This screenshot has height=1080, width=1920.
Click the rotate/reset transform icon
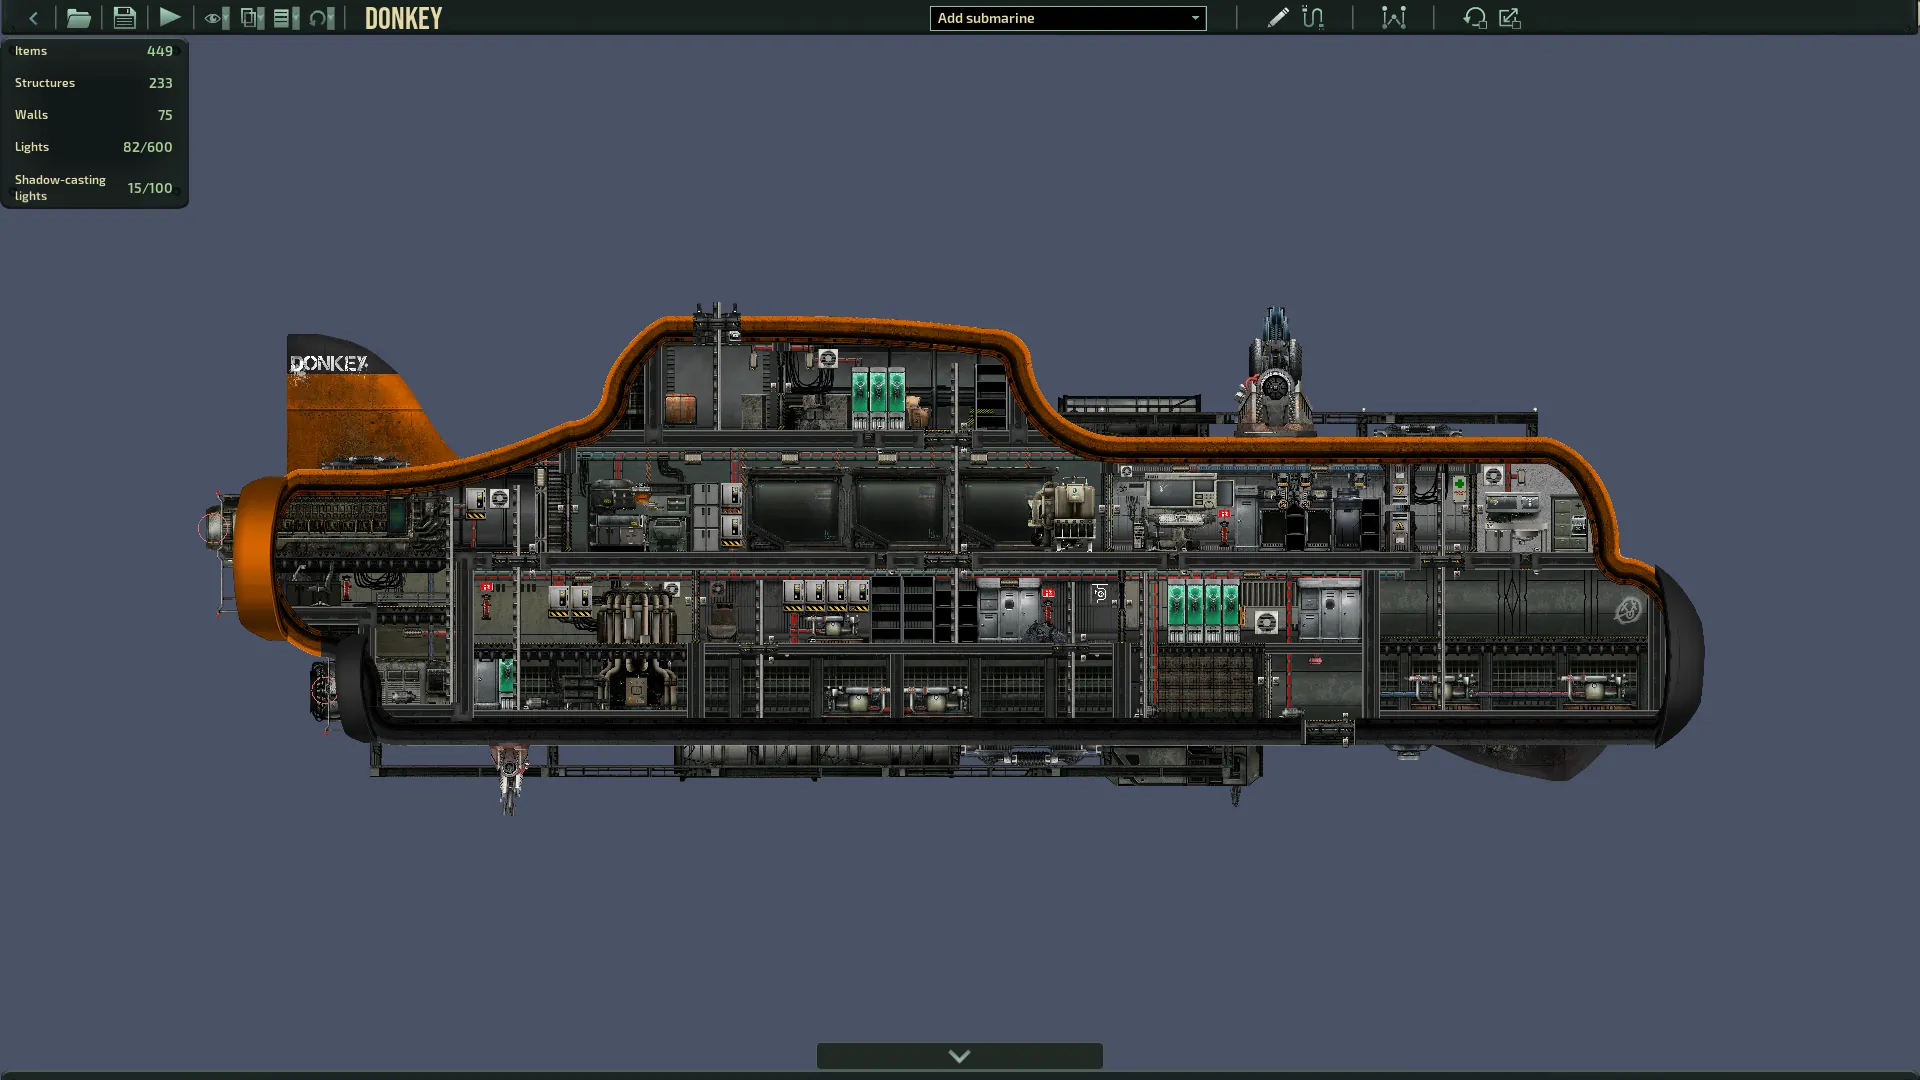pyautogui.click(x=1474, y=18)
